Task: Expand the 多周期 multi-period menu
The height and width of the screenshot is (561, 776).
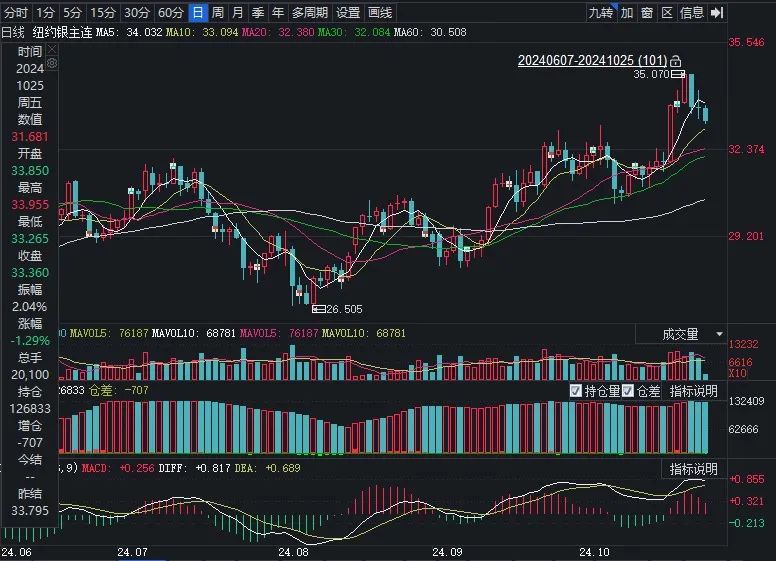Action: coord(310,13)
